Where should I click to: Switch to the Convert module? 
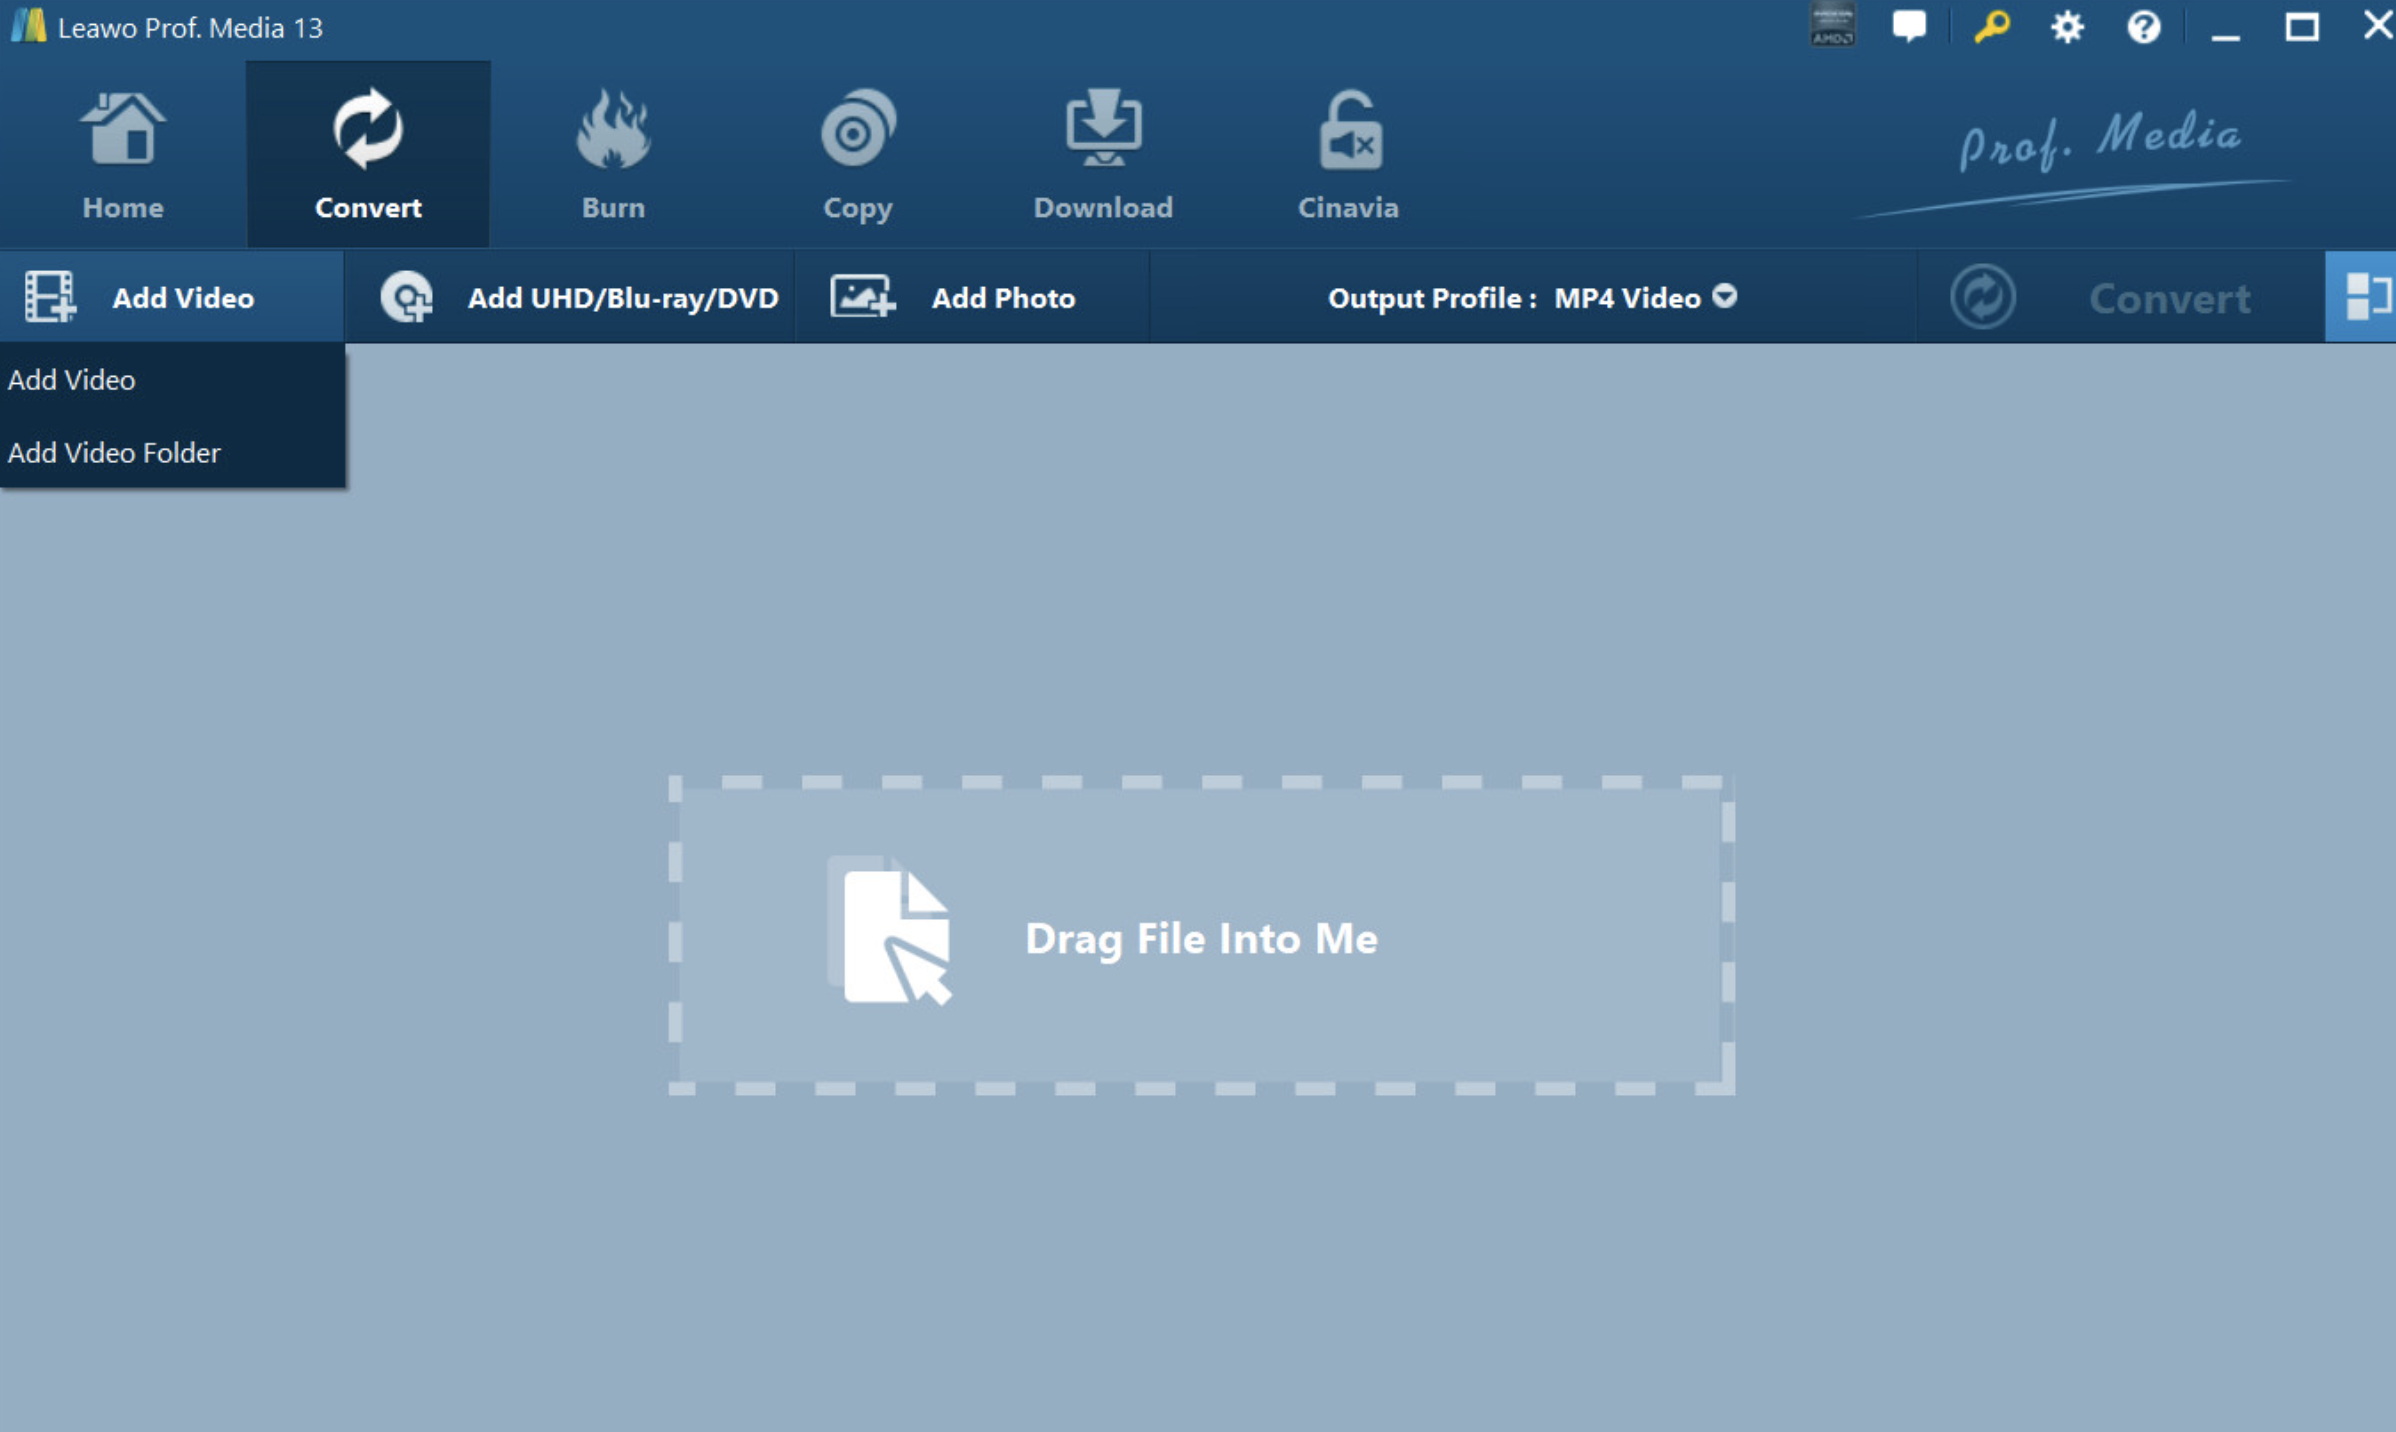[x=368, y=155]
